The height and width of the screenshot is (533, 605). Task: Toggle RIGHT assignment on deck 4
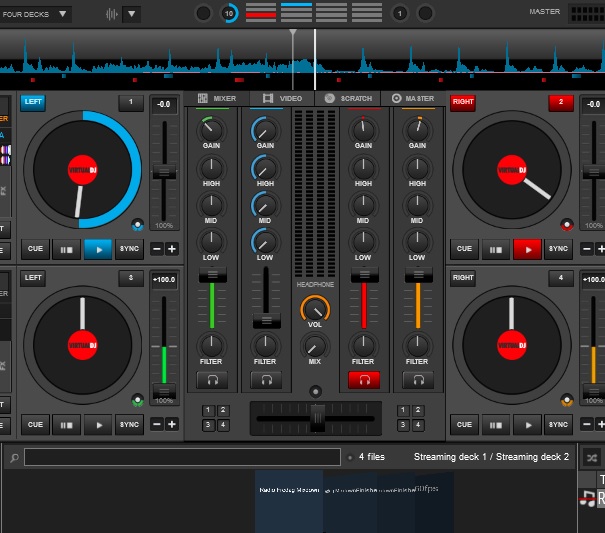(x=463, y=278)
